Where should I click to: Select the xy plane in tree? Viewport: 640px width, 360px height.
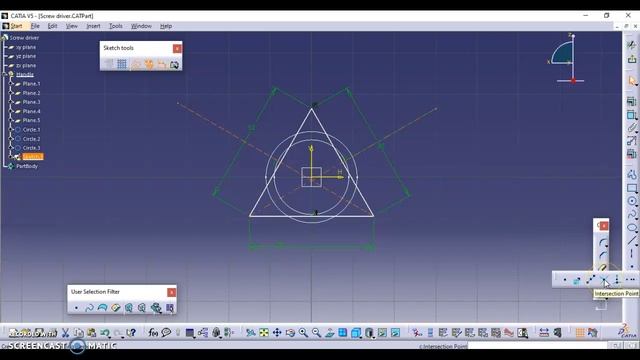click(26, 47)
